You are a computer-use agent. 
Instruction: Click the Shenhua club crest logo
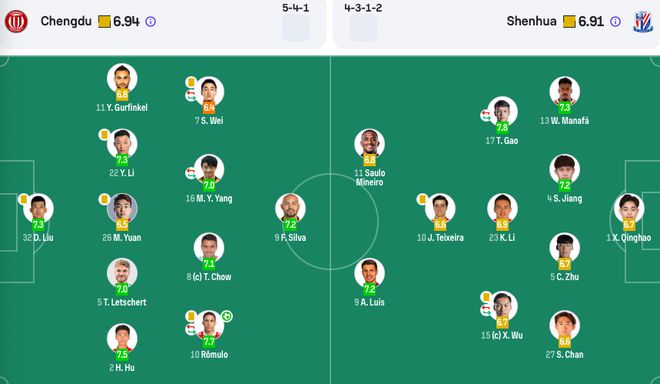coord(643,21)
